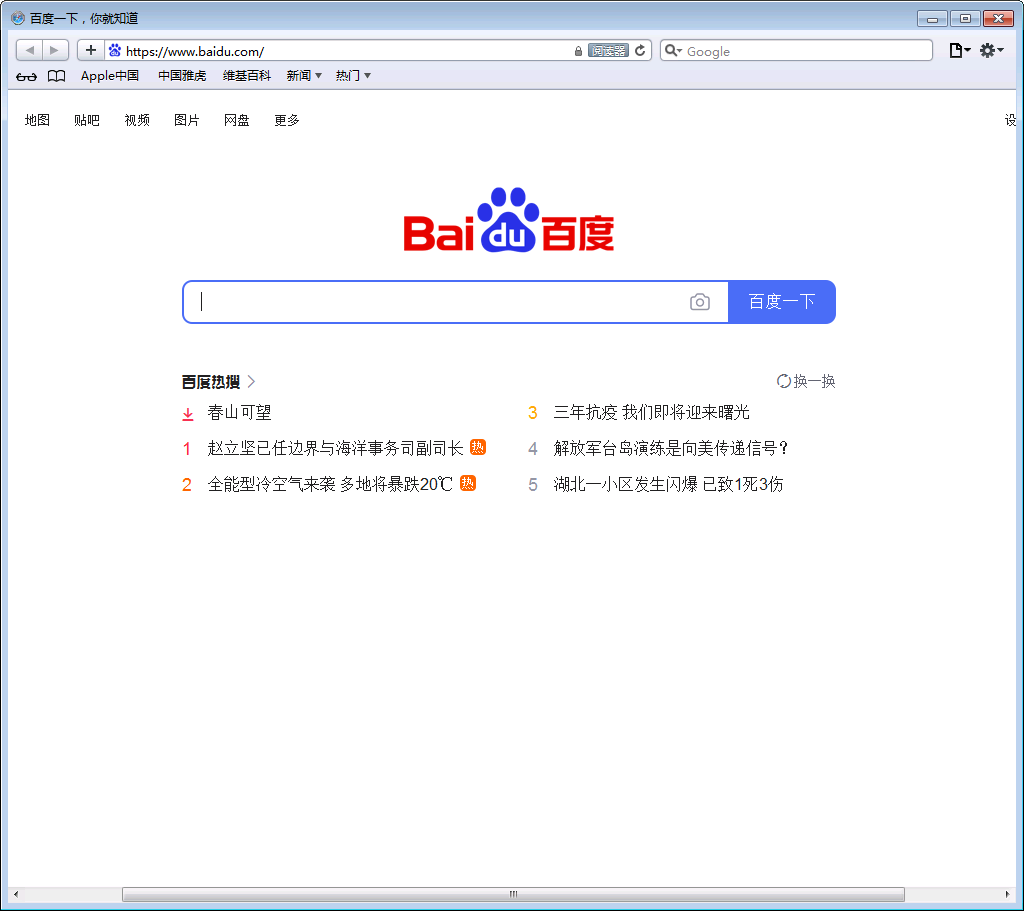The height and width of the screenshot is (911, 1024).
Task: Open hot search 解放军台岛演练是向美传递信号?
Action: [x=671, y=449]
